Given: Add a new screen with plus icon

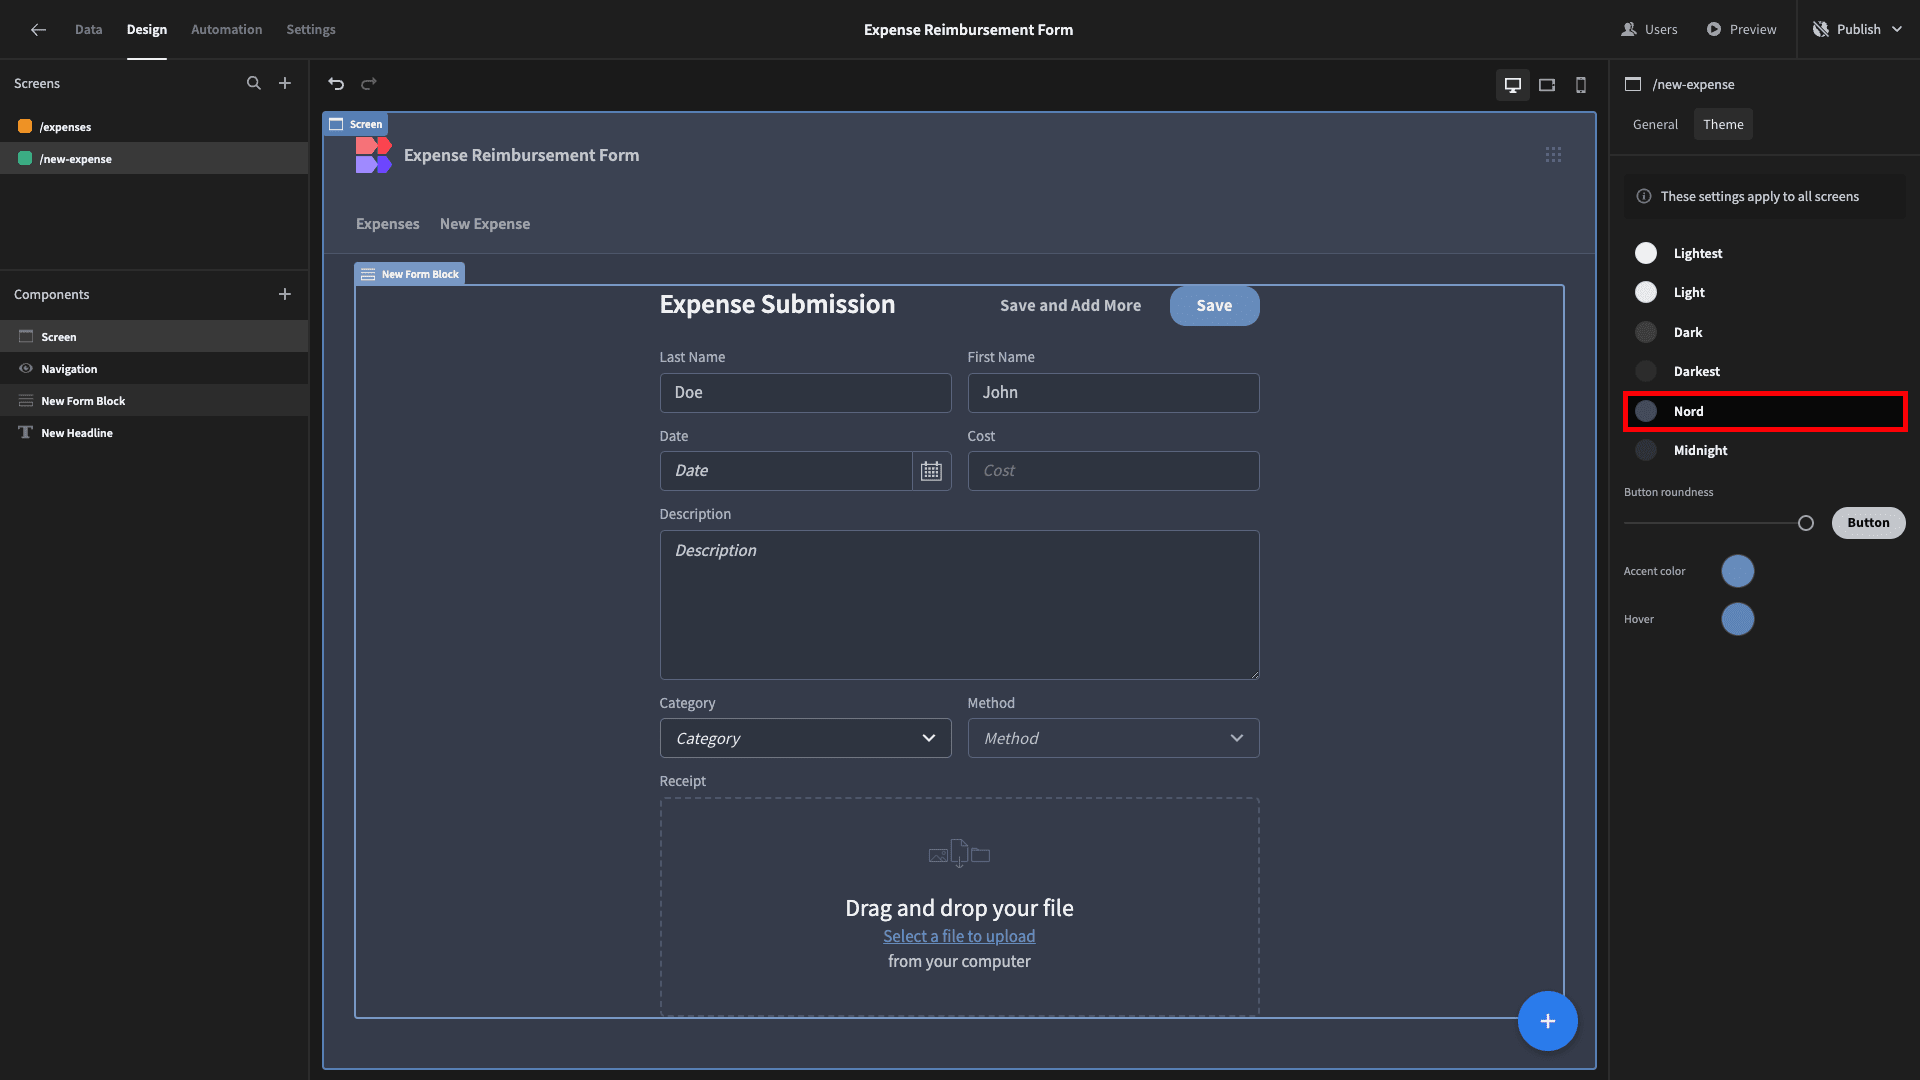Looking at the screenshot, I should click(285, 83).
